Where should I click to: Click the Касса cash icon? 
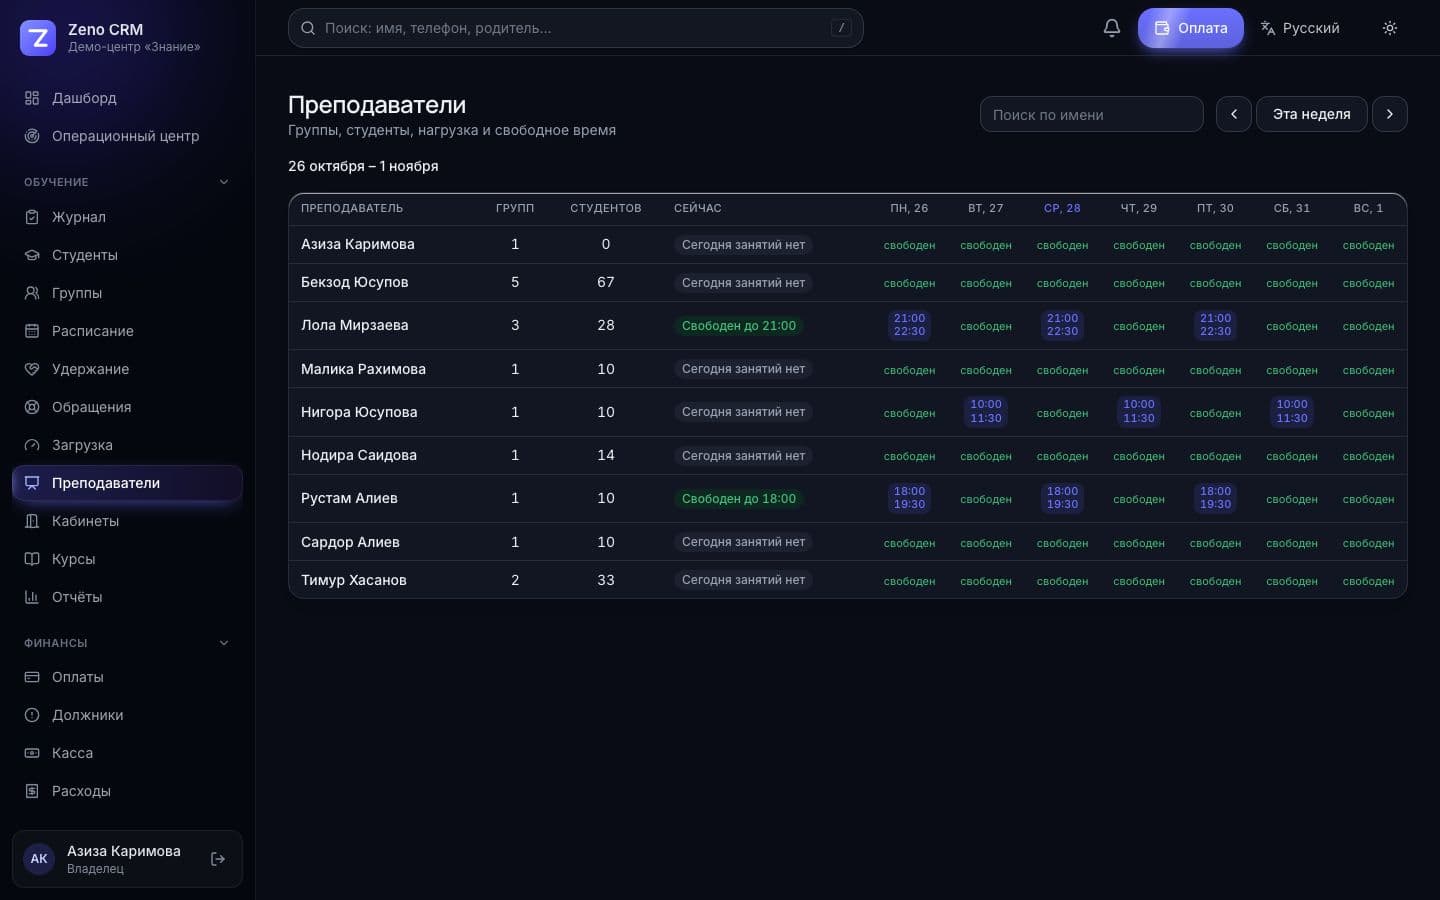click(x=32, y=753)
